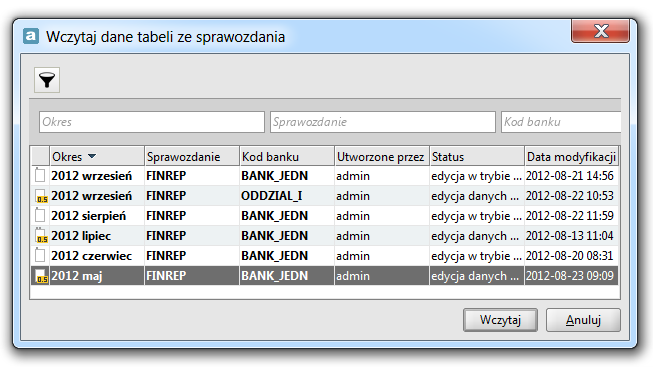Click document icon of 2012 wrzesień ODDZIAL_I row
The height and width of the screenshot is (367, 653).
41,195
